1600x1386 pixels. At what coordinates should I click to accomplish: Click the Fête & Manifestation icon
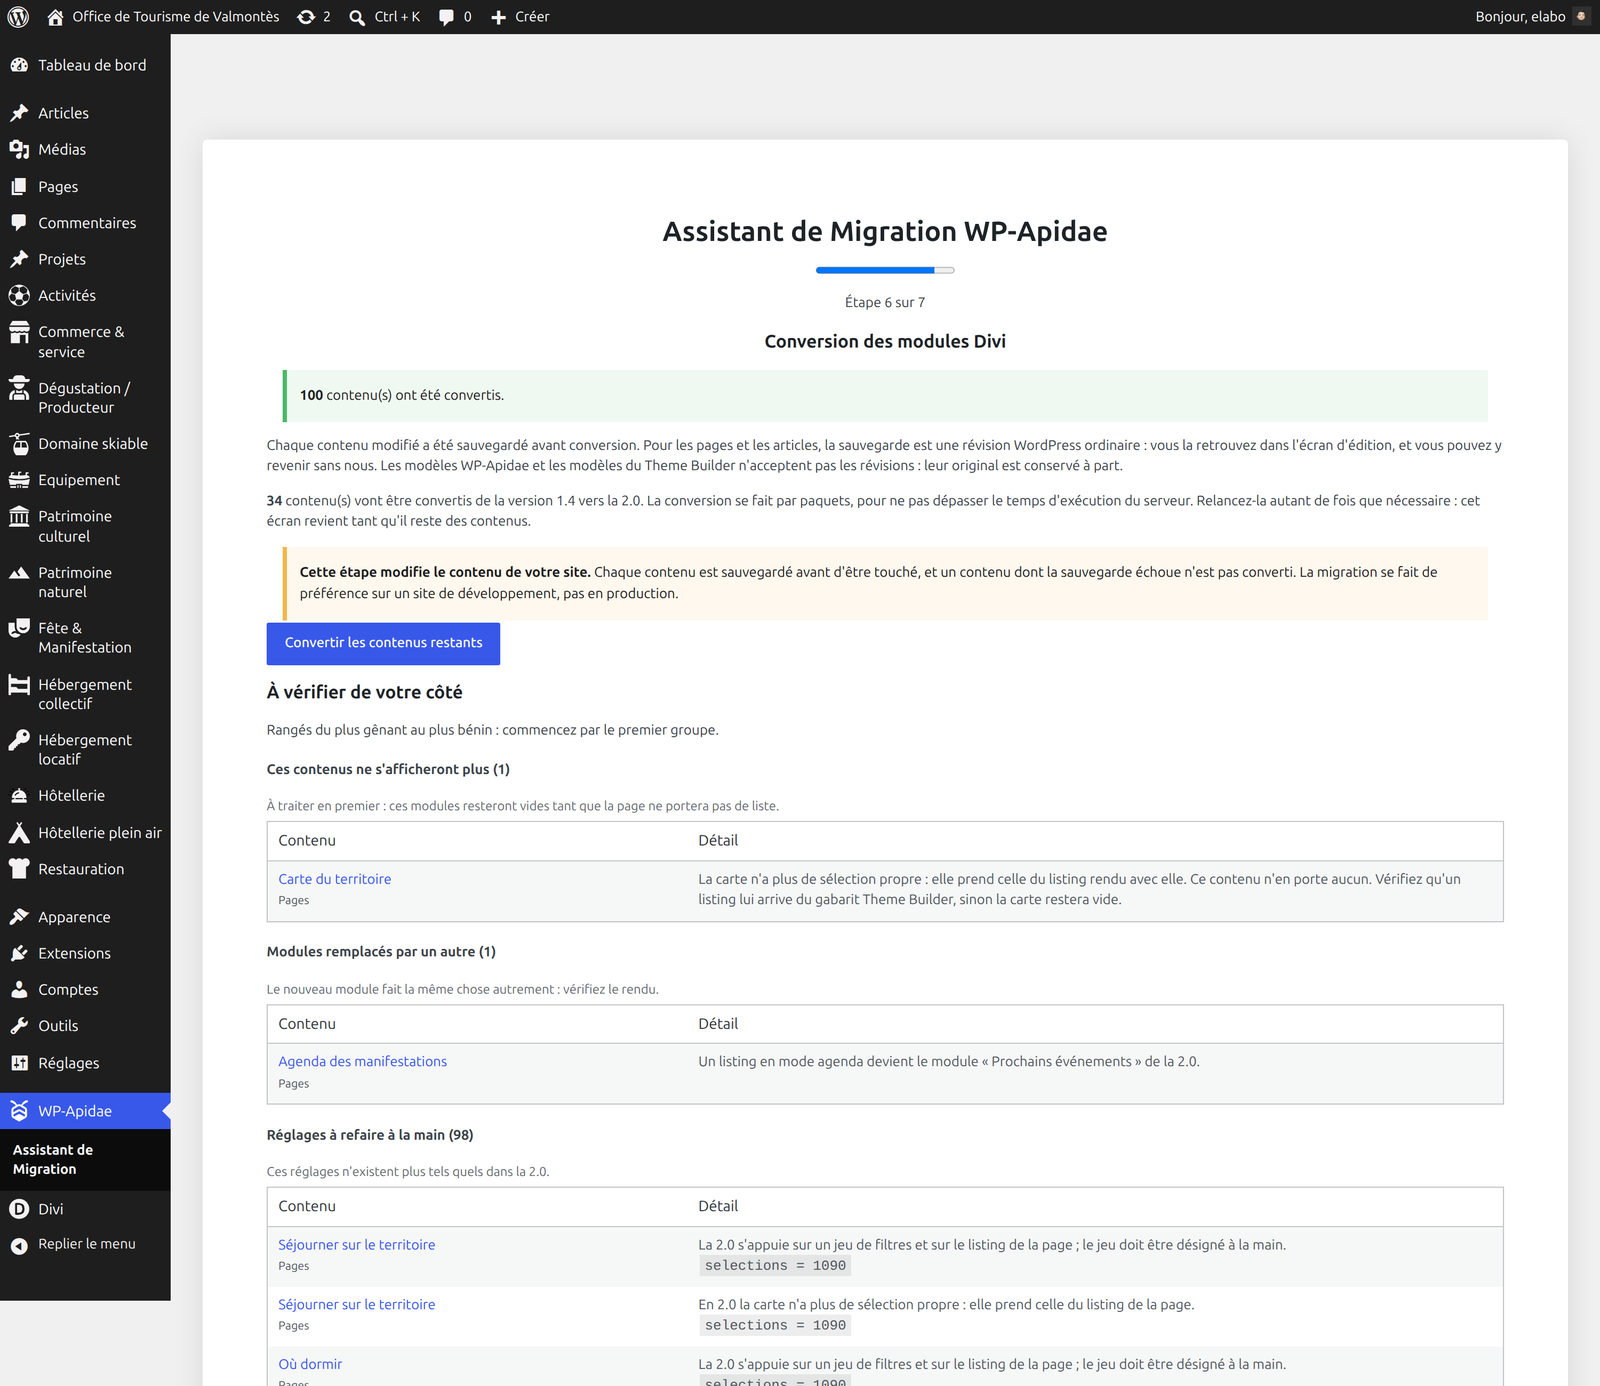point(19,628)
